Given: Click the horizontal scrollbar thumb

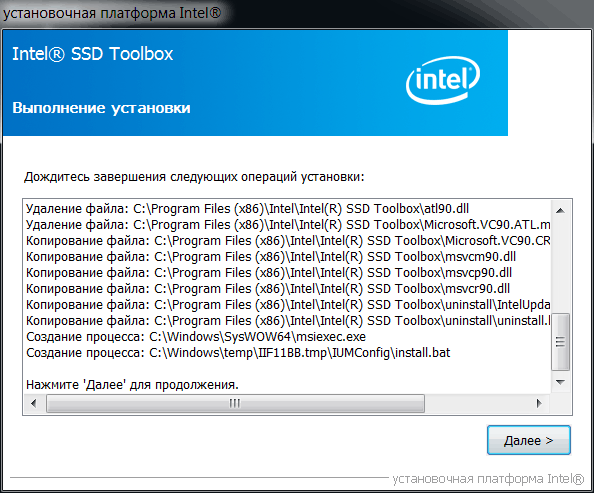Looking at the screenshot, I should pyautogui.click(x=235, y=404).
